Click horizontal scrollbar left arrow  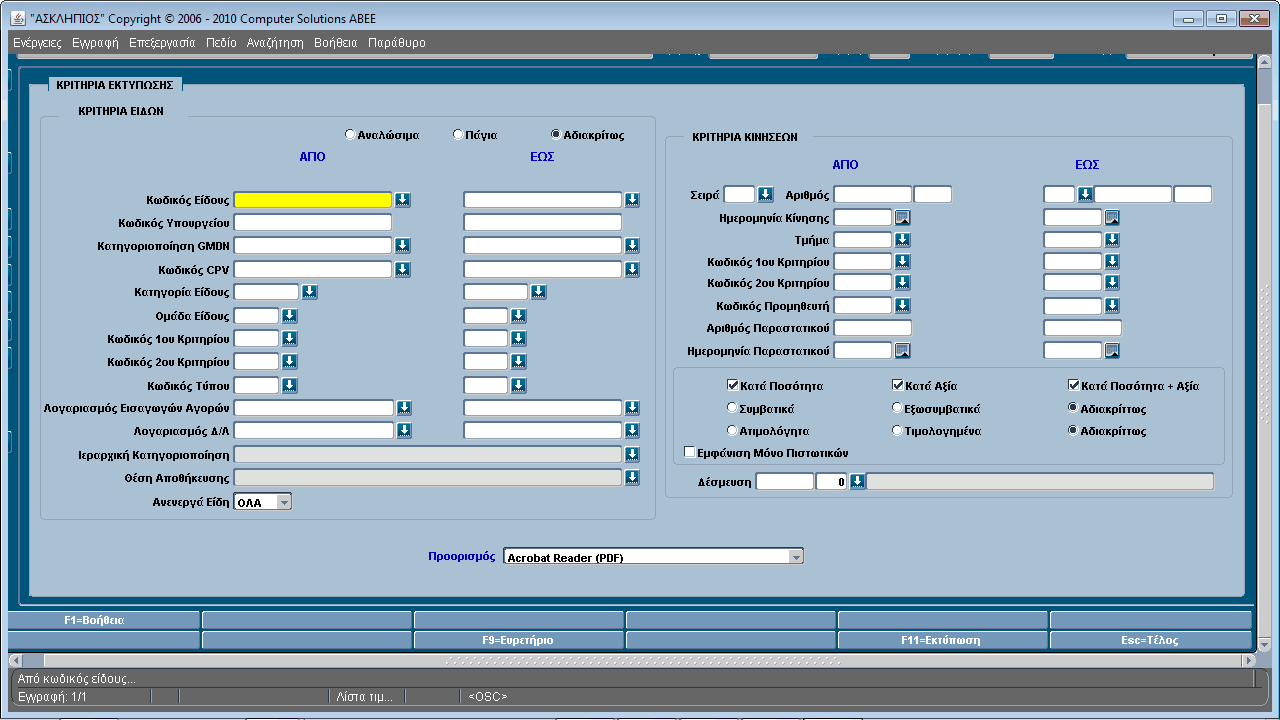(x=15, y=661)
